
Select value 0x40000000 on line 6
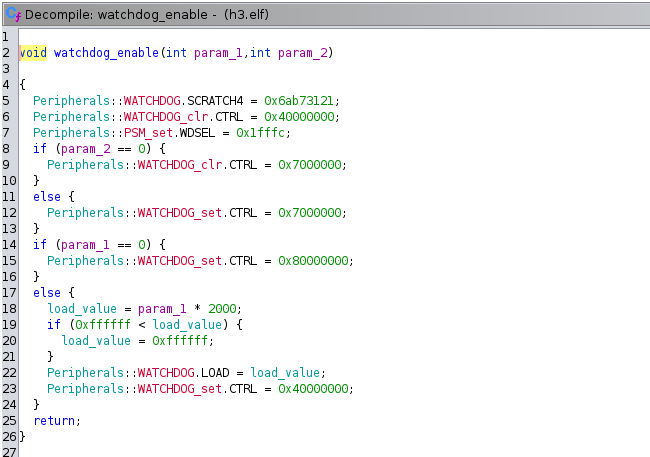[299, 117]
